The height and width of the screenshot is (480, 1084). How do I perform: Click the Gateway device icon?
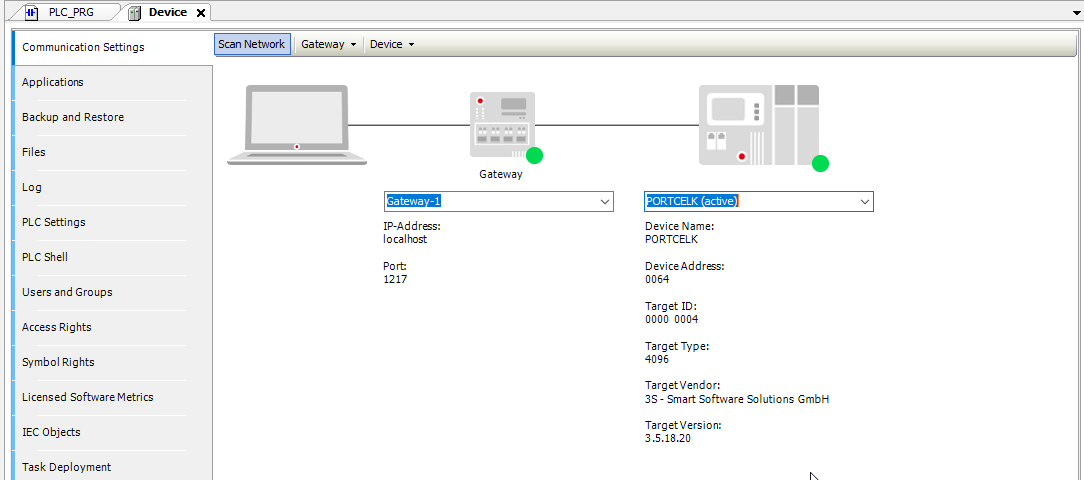[502, 124]
